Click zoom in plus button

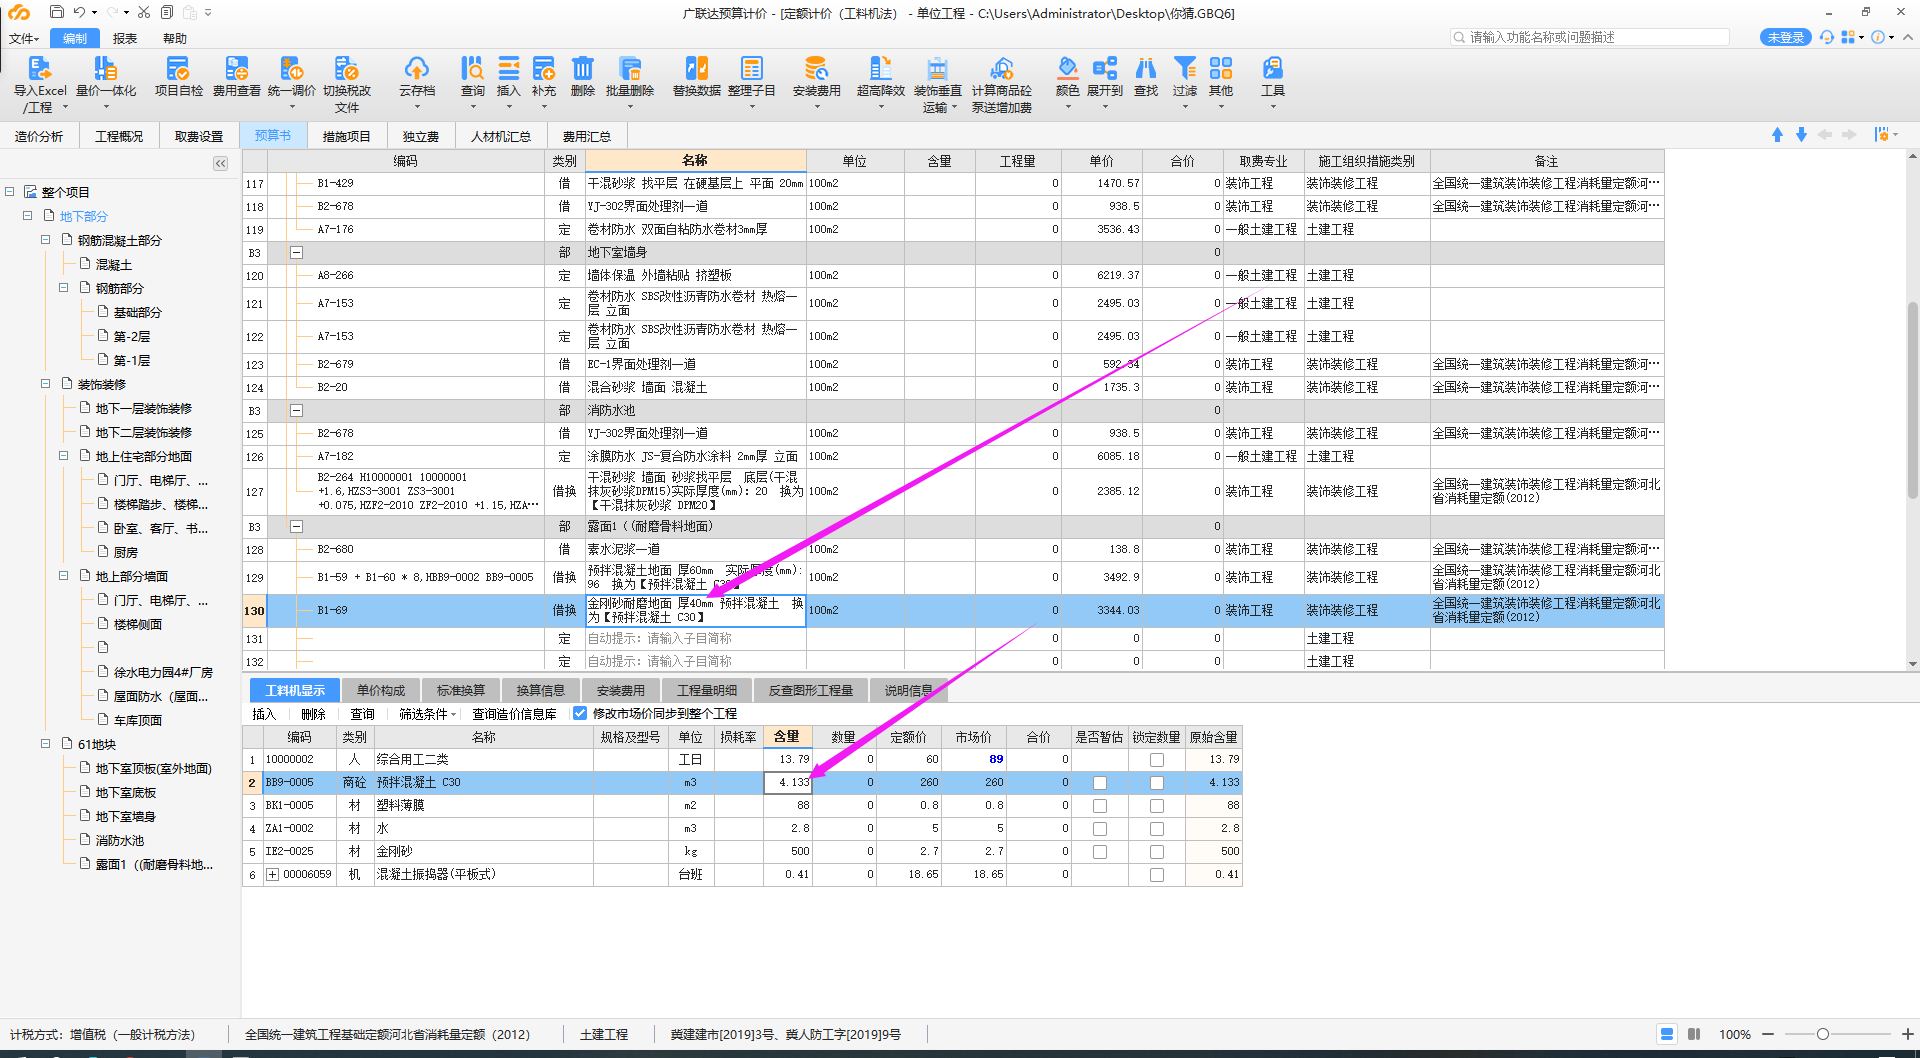click(x=1907, y=1034)
